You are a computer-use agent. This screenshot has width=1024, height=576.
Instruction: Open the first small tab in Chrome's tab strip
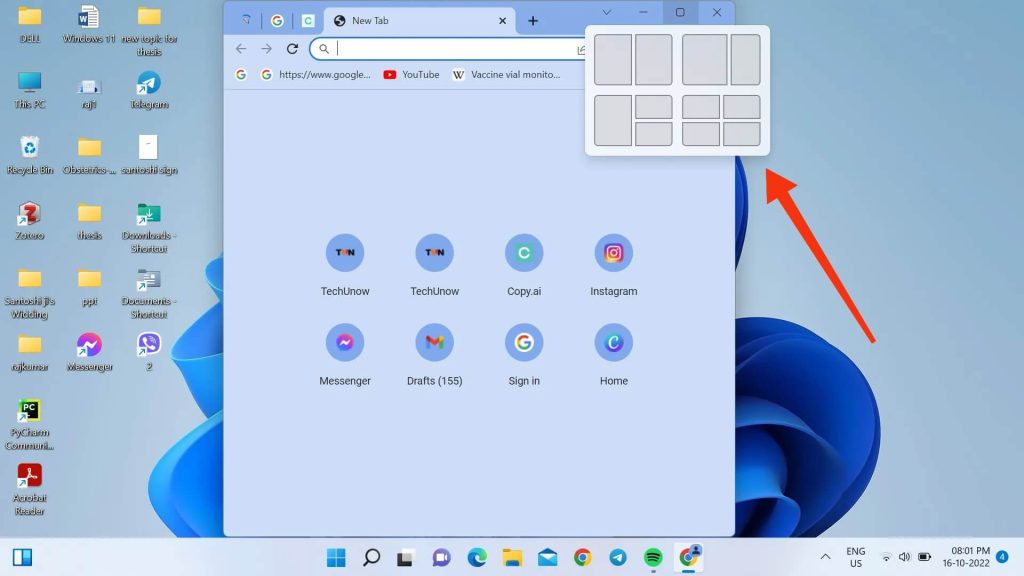click(x=246, y=20)
